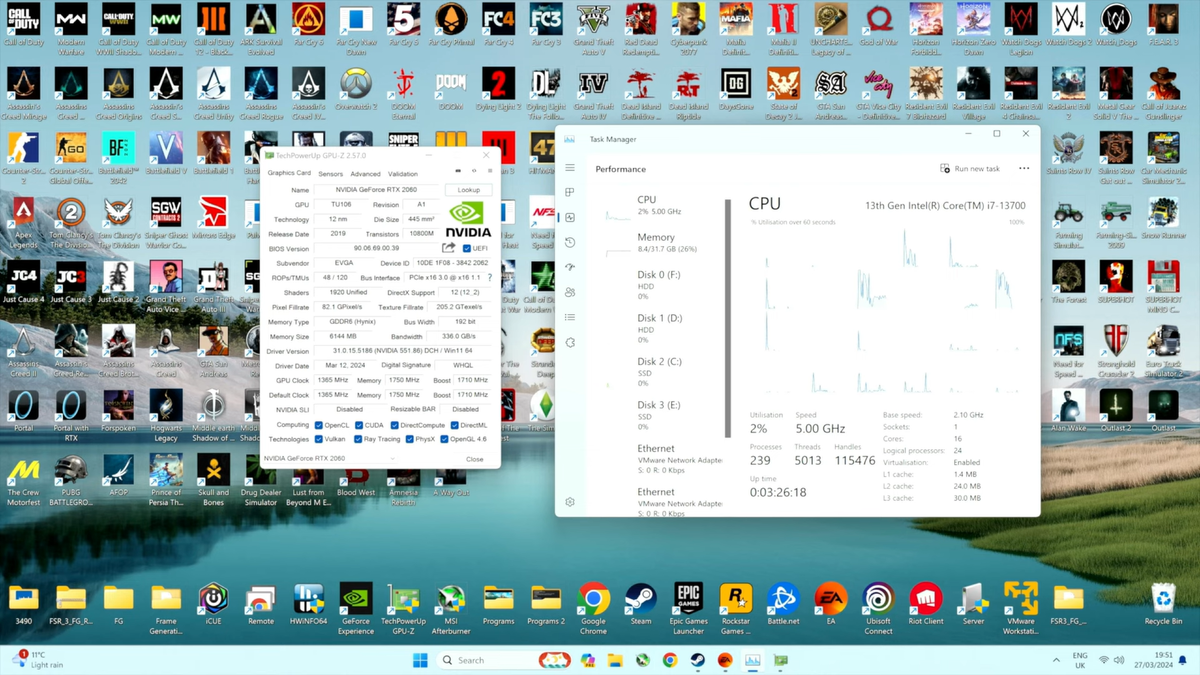The width and height of the screenshot is (1200, 675).
Task: Open GPU-Z hamburger menu icon
Action: pos(490,171)
